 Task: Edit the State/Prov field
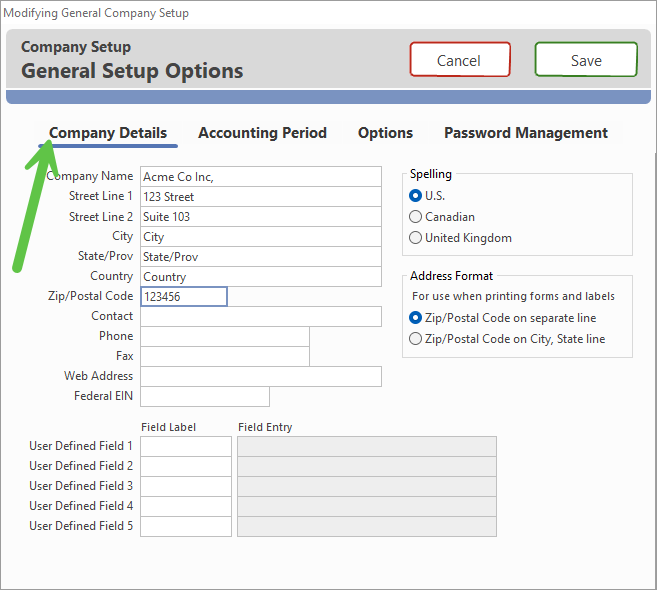pos(261,256)
